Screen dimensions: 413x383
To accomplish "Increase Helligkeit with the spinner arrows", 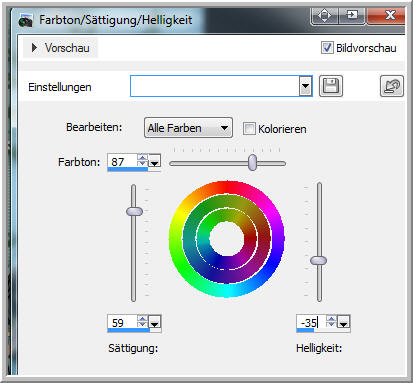I will (x=331, y=319).
